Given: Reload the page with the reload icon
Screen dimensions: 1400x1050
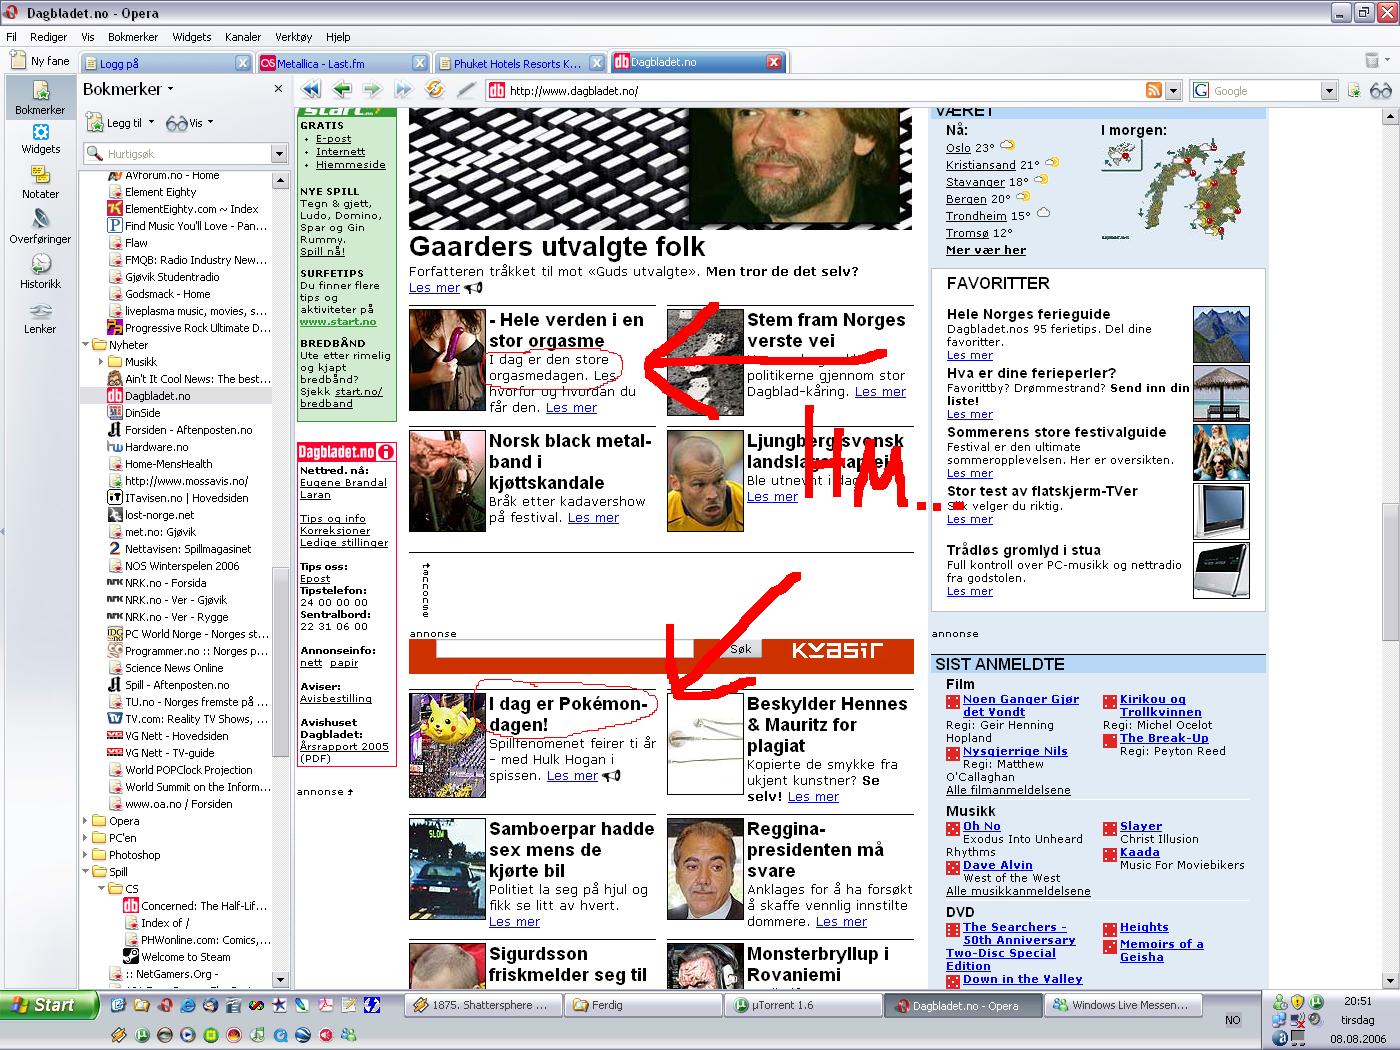Looking at the screenshot, I should tap(435, 89).
